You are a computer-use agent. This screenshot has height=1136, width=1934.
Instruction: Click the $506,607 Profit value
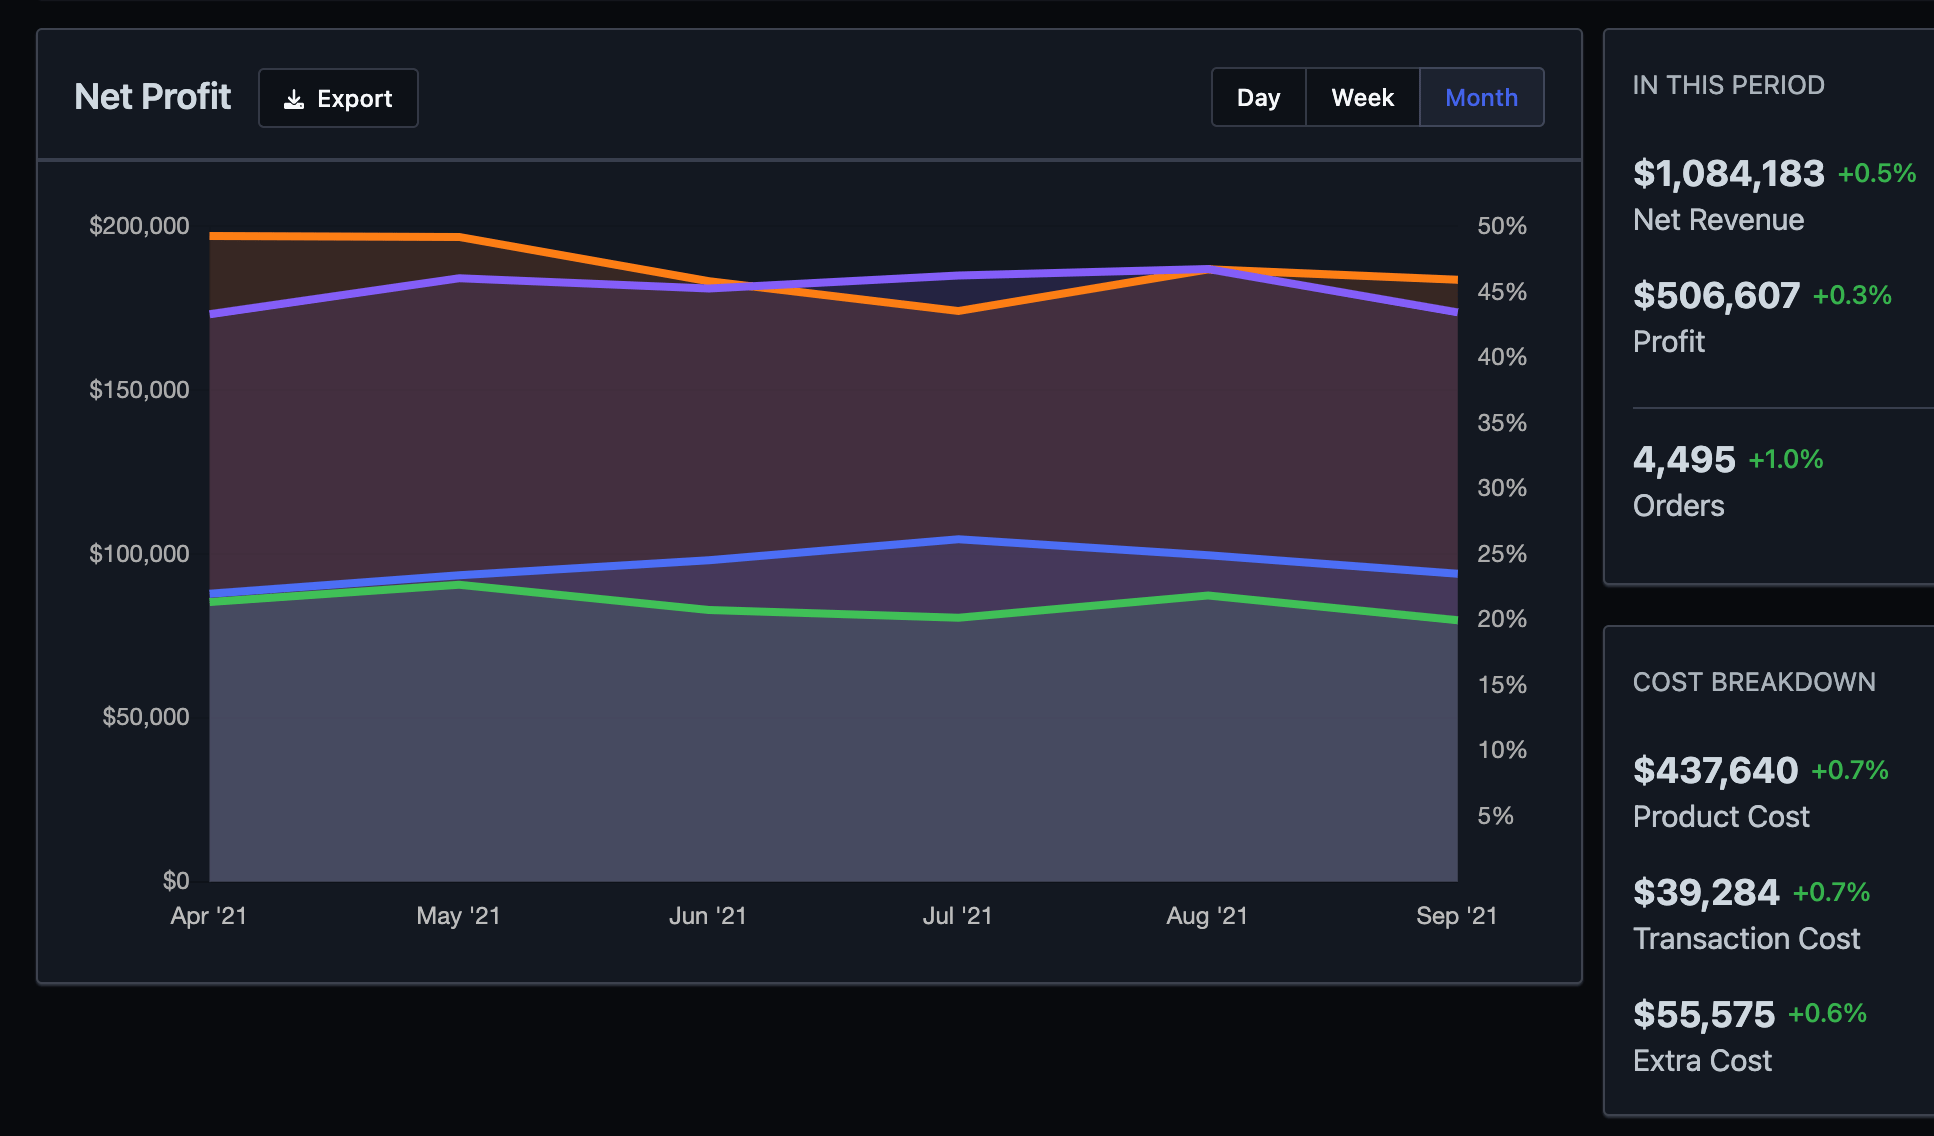[x=1716, y=296]
